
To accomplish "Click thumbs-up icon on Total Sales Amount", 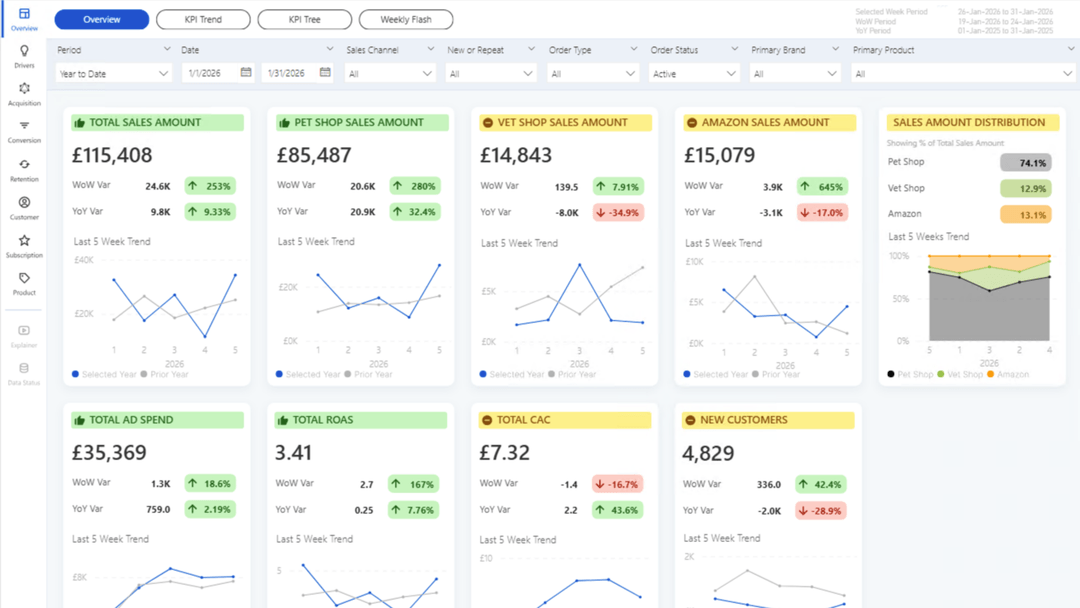I will tap(80, 123).
